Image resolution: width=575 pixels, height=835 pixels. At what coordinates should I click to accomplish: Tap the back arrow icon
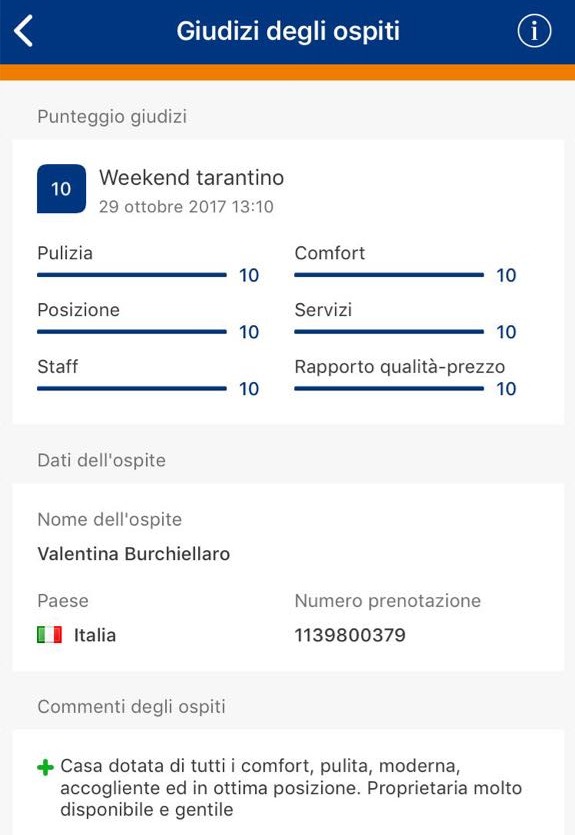tap(23, 31)
